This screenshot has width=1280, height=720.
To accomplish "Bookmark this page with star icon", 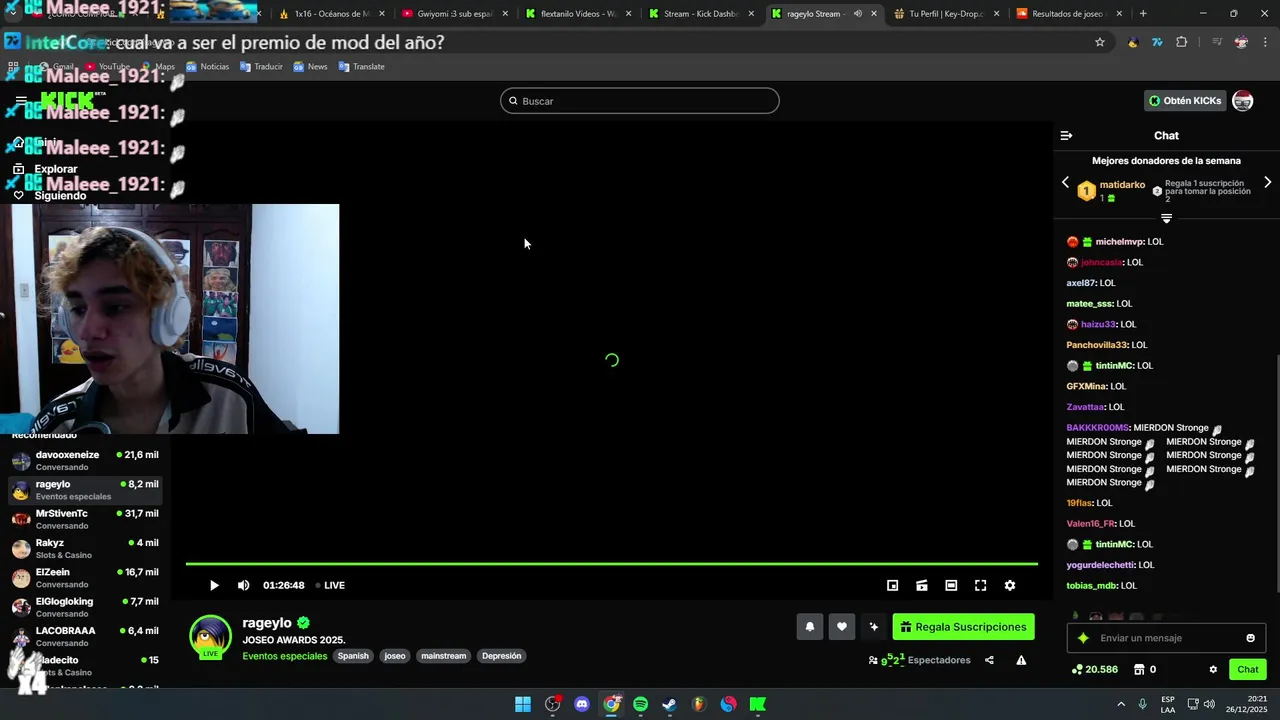I will tap(1100, 42).
